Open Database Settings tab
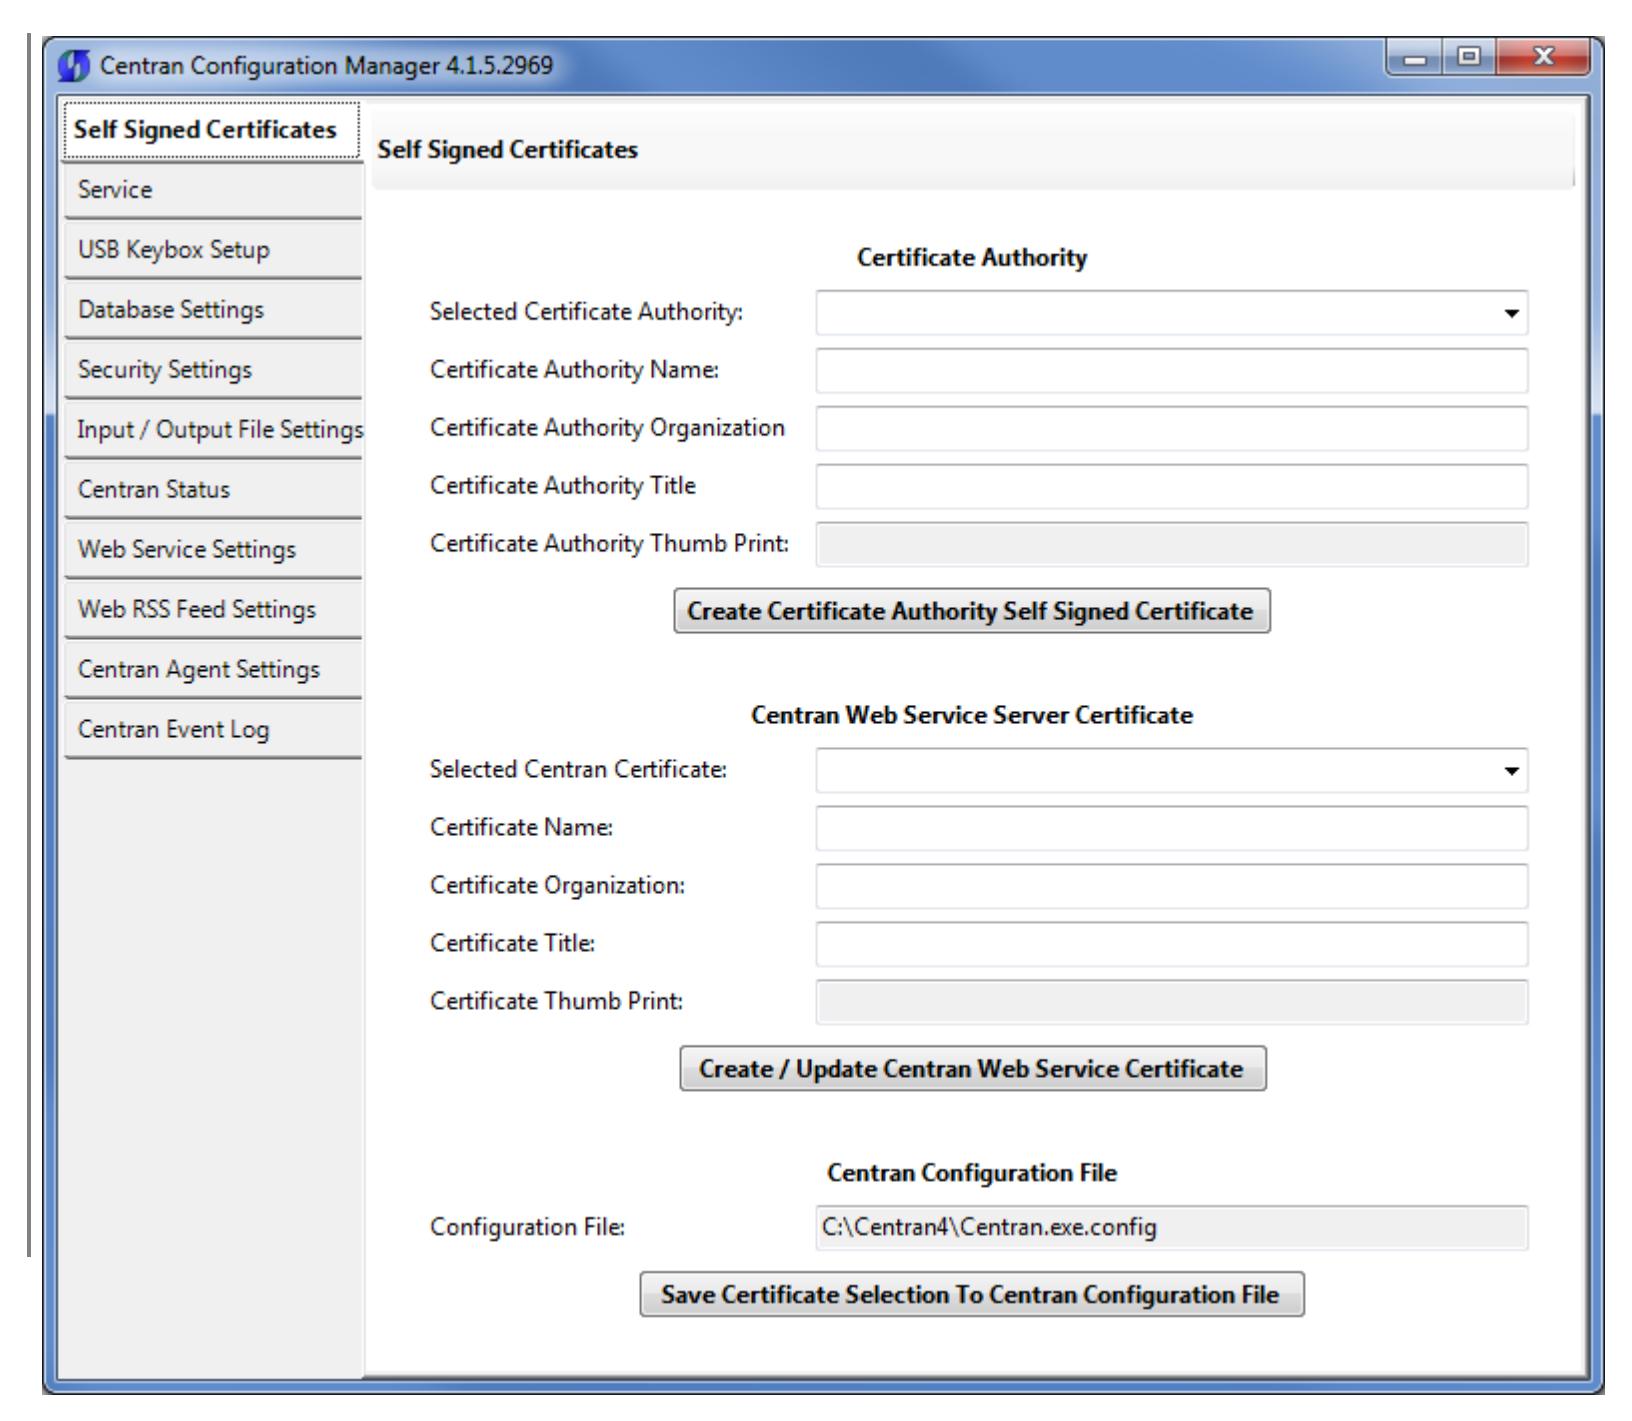This screenshot has height=1421, width=1632. click(x=212, y=310)
